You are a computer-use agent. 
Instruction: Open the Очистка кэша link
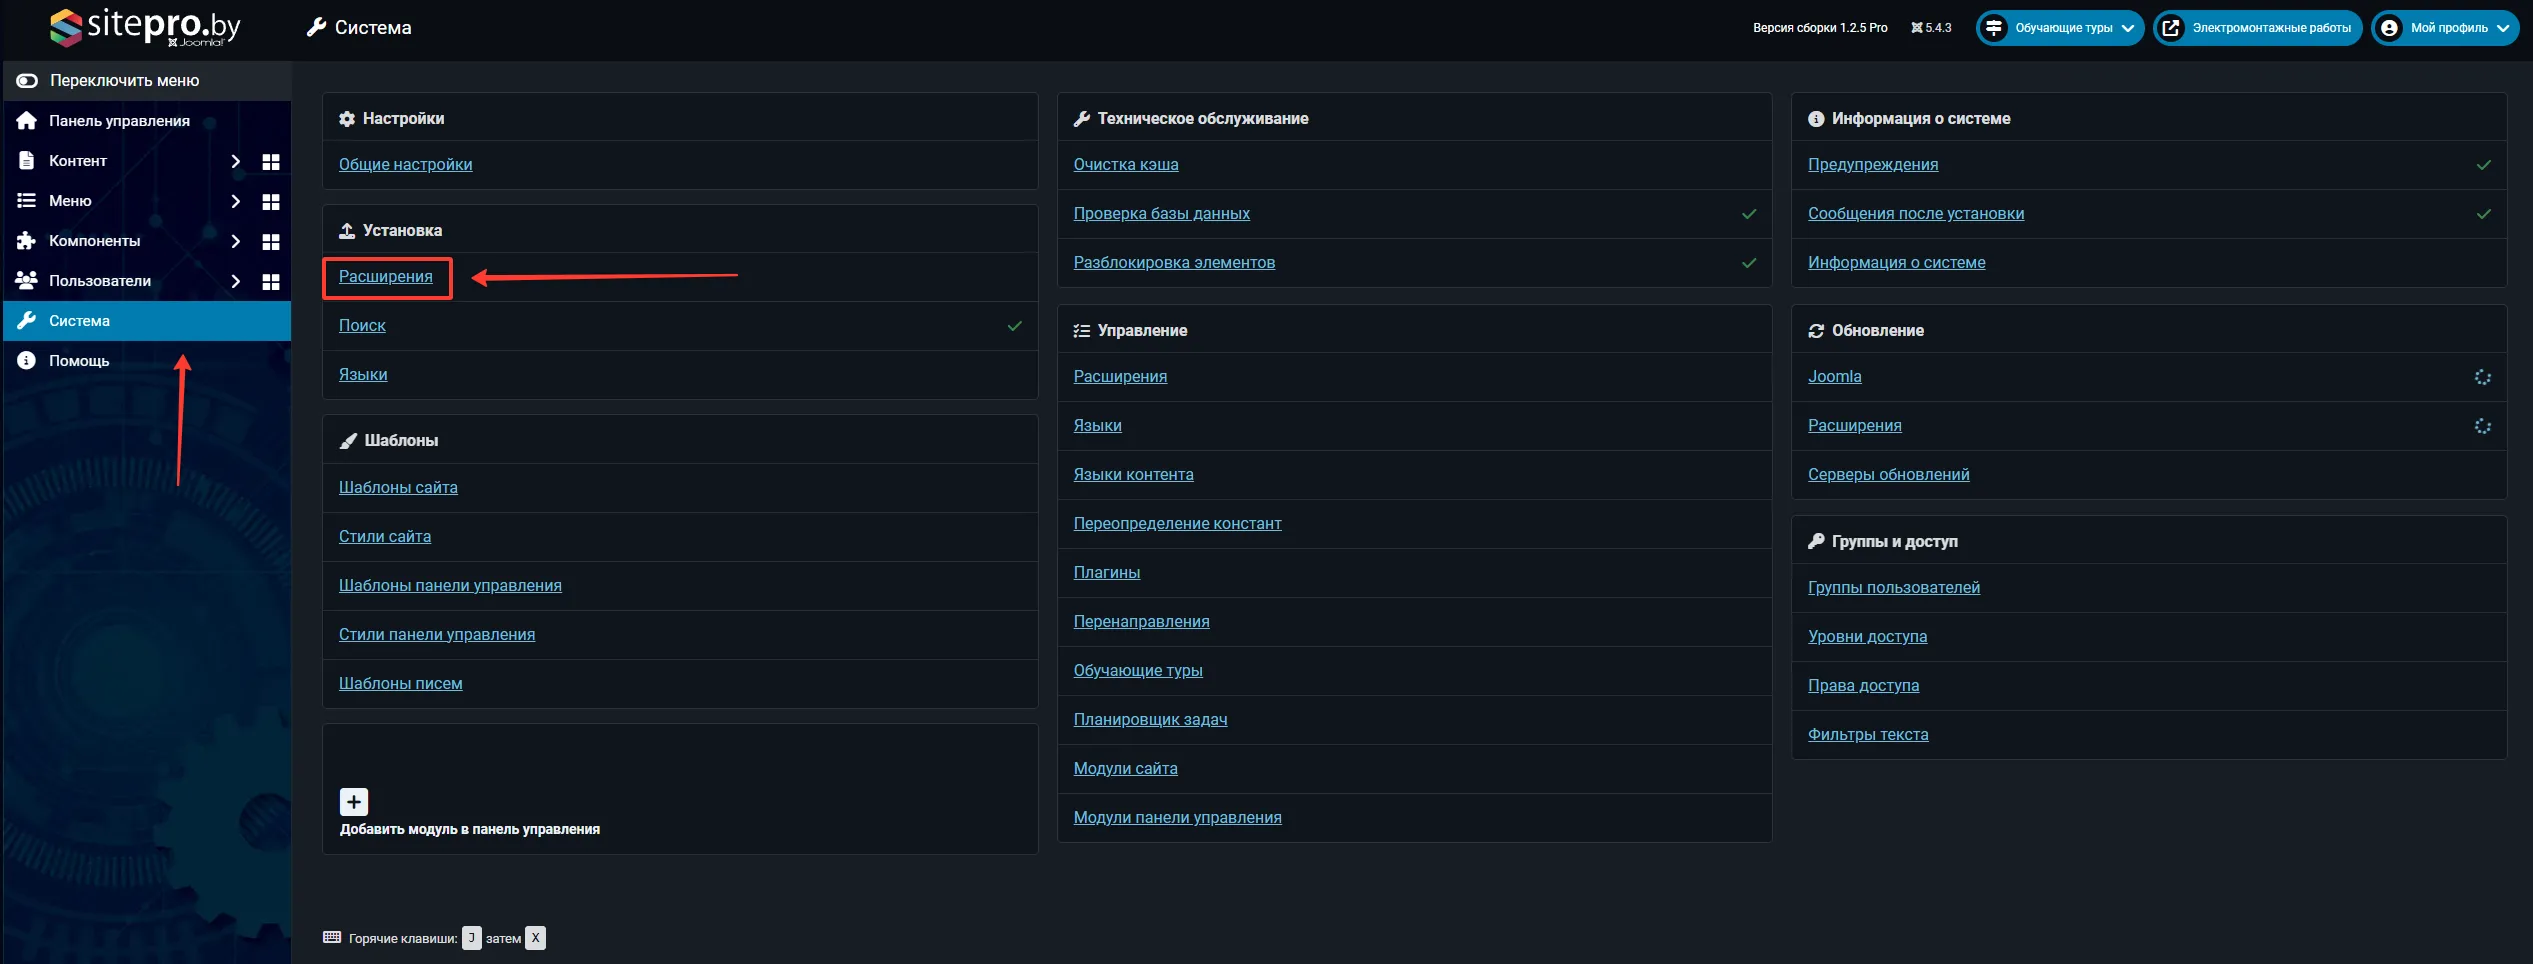[x=1126, y=165]
